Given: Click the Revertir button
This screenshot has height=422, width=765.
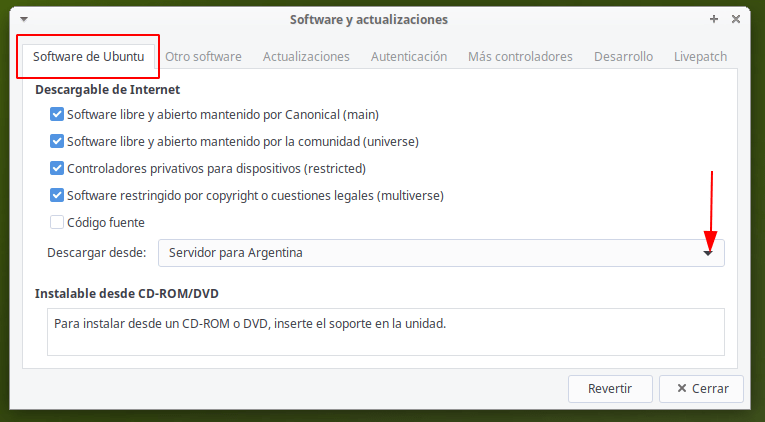Looking at the screenshot, I should [x=610, y=389].
